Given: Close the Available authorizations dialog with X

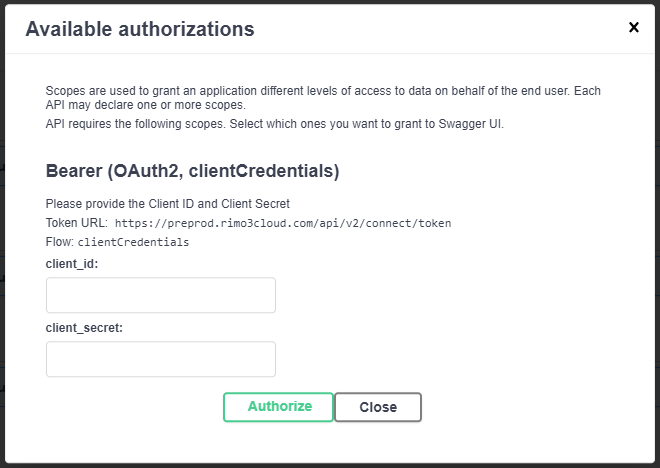Looking at the screenshot, I should tap(633, 27).
